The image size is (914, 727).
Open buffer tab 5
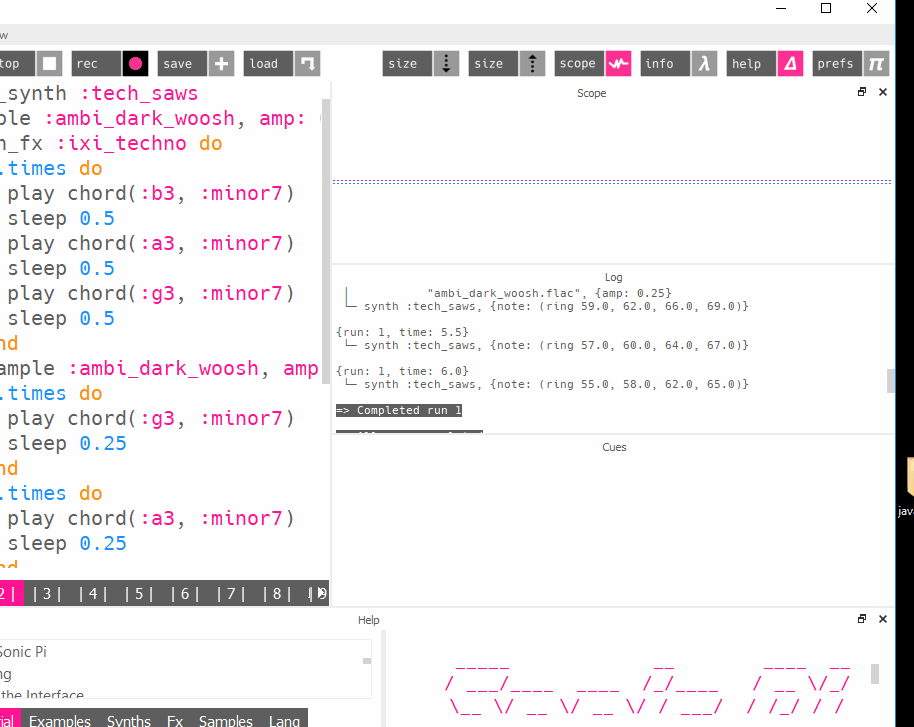coord(138,593)
